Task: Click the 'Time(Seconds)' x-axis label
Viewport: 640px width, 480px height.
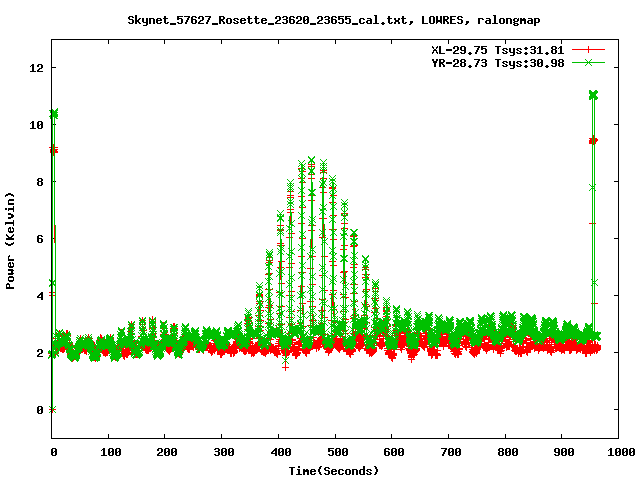Action: 334,471
